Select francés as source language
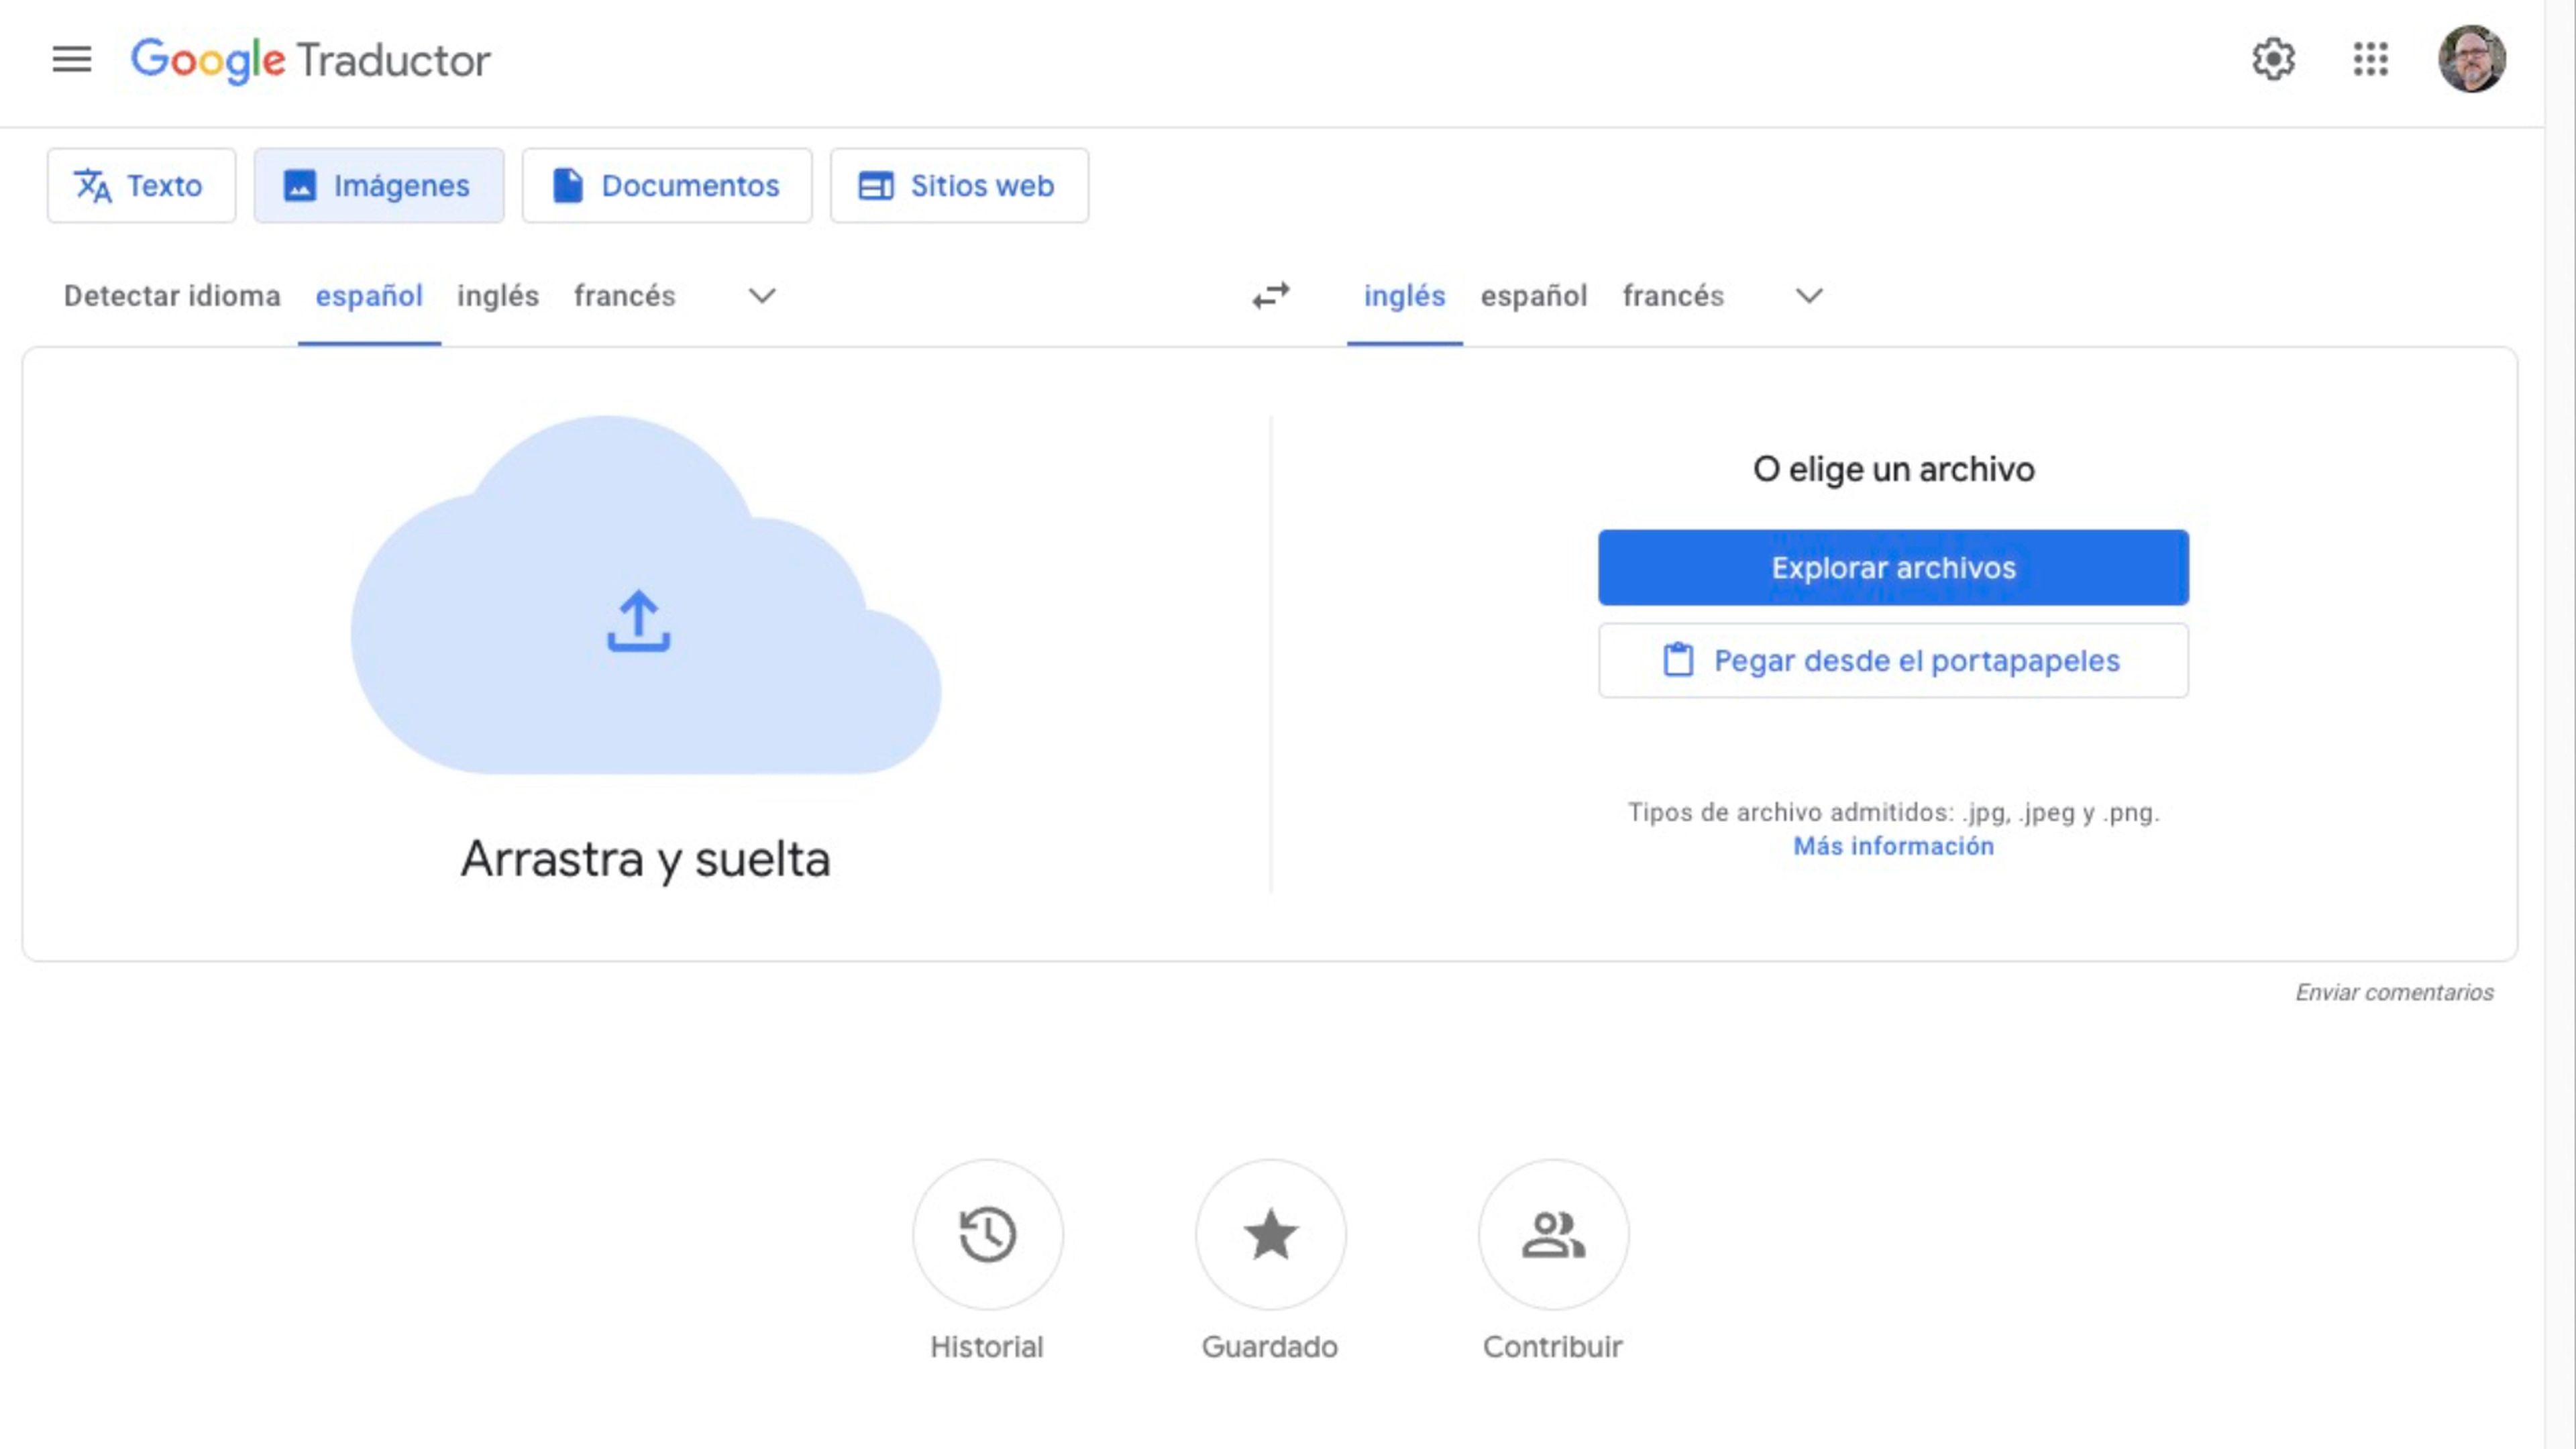The image size is (2576, 1449). pyautogui.click(x=625, y=296)
